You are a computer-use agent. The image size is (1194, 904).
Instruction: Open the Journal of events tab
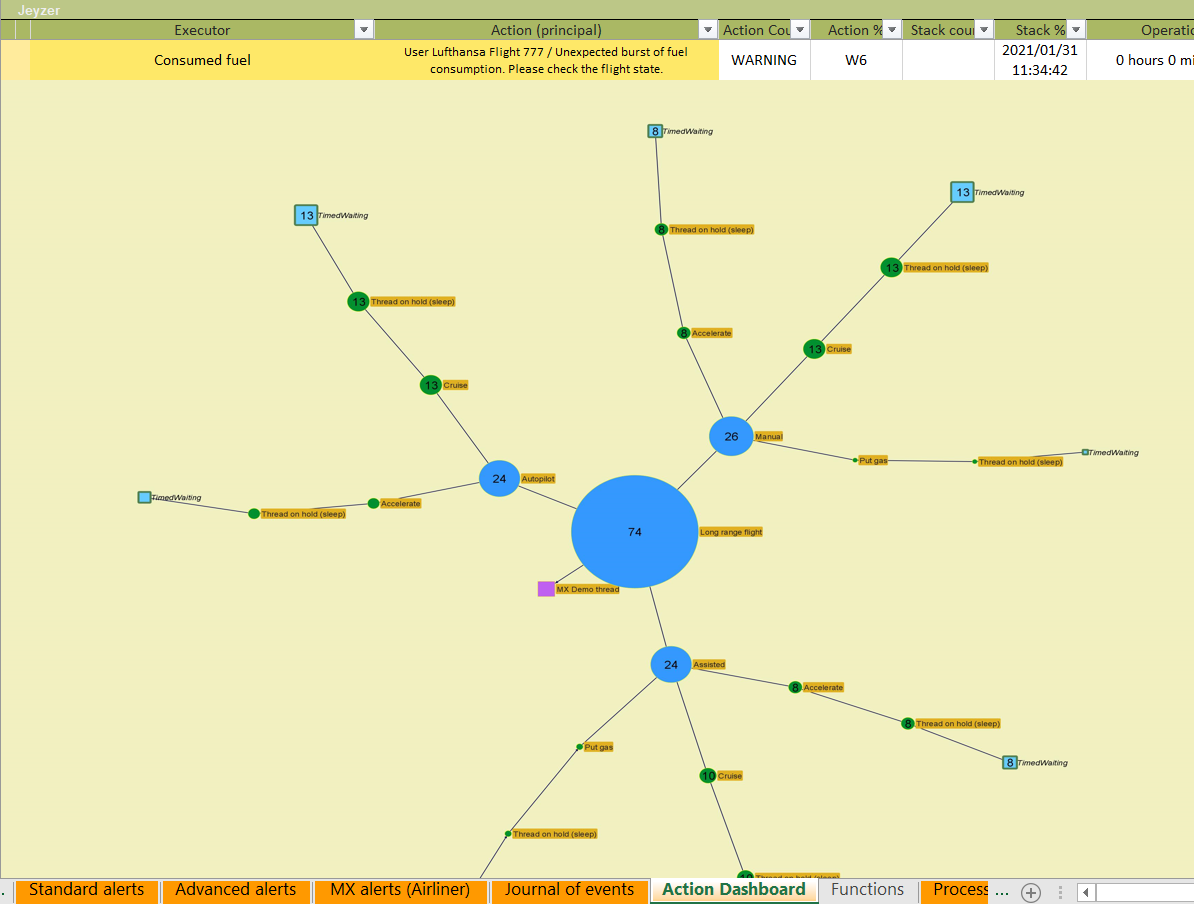(569, 890)
